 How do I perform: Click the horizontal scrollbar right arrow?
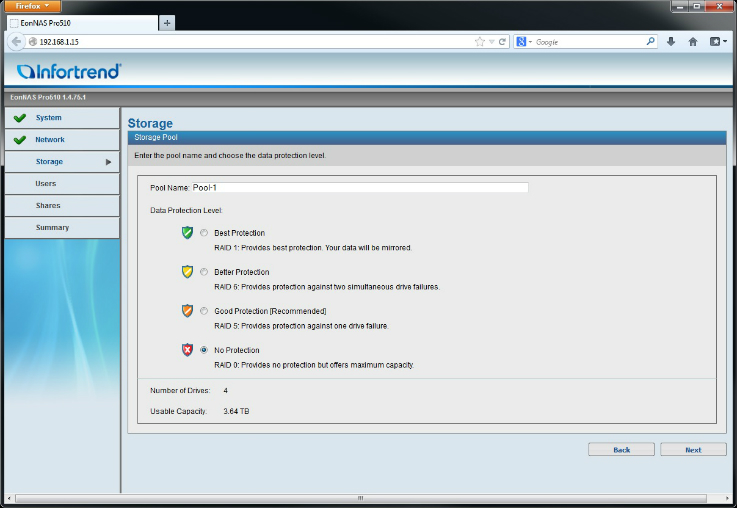pyautogui.click(x=728, y=498)
